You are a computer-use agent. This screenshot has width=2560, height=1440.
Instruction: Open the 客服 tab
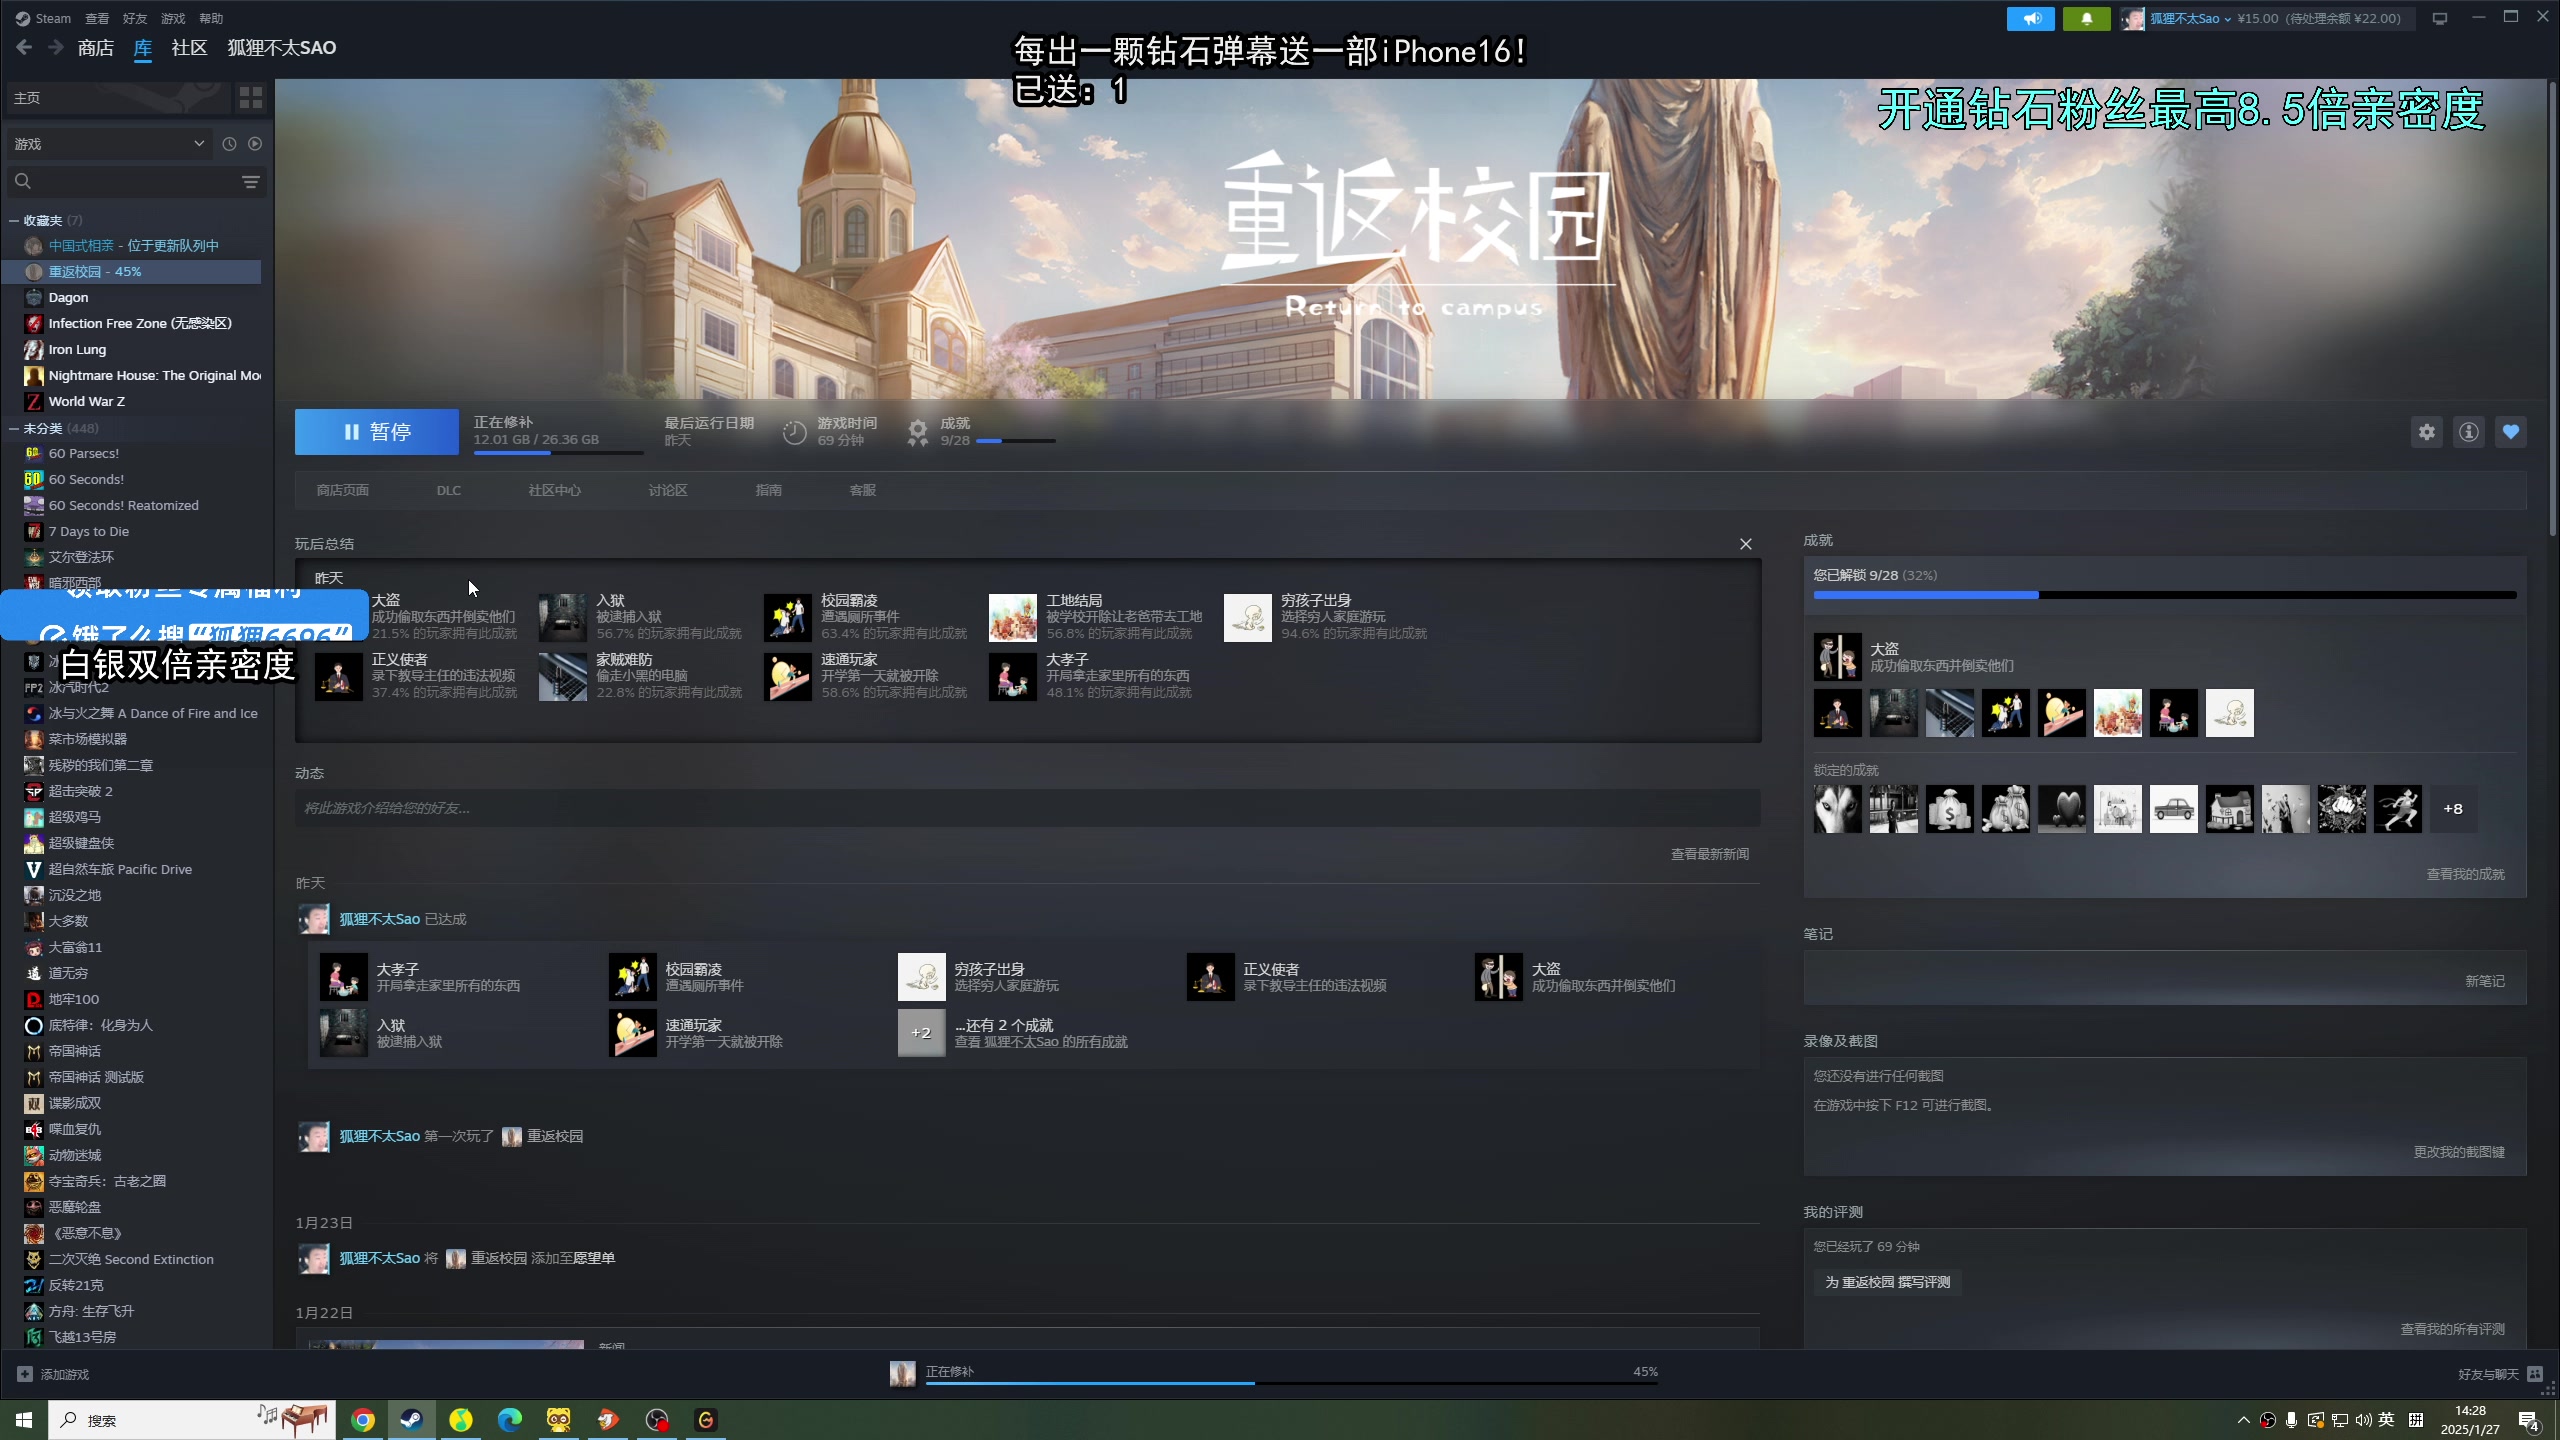tap(863, 490)
